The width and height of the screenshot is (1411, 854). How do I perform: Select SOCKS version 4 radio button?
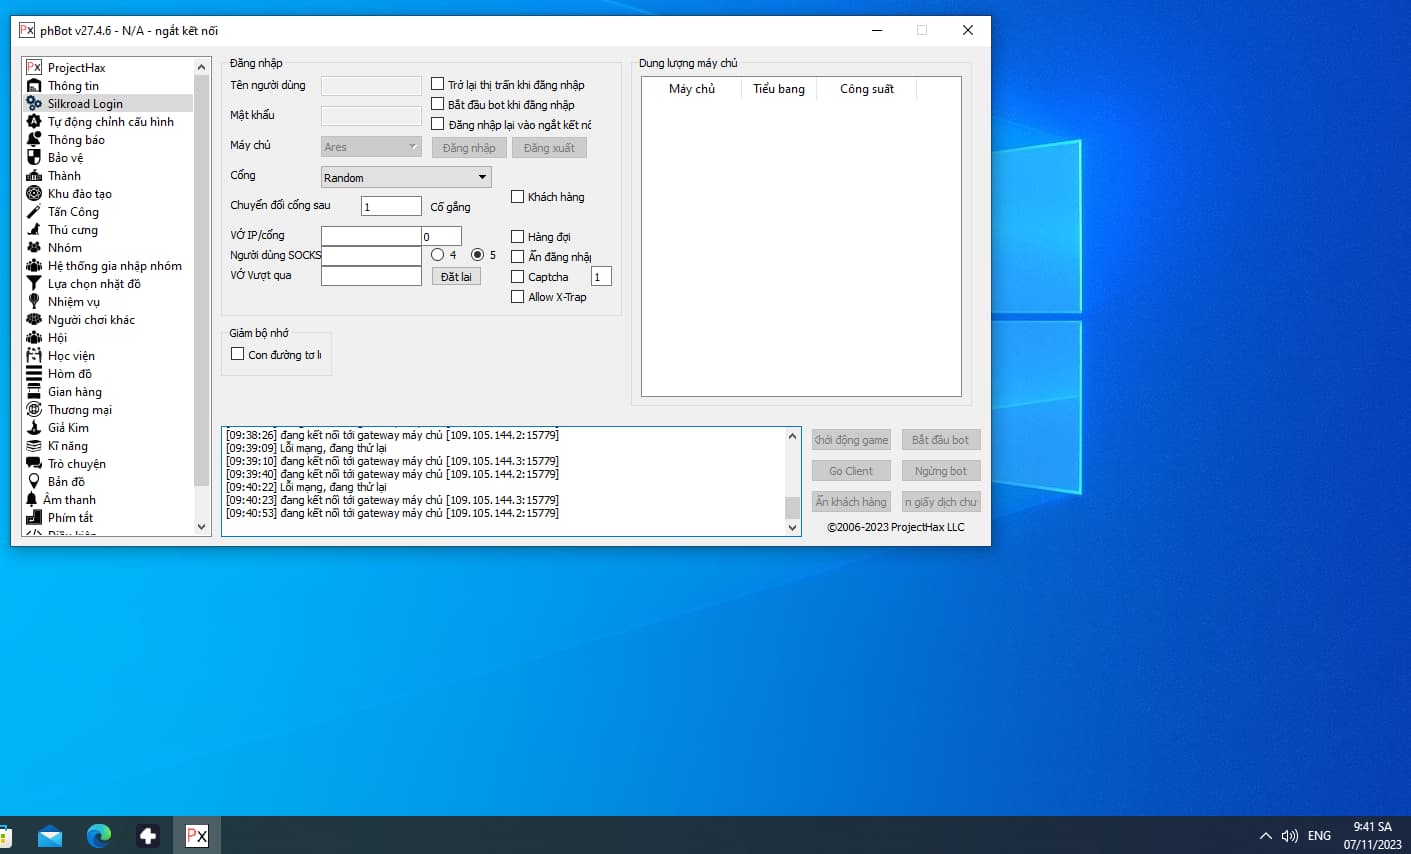tap(437, 255)
